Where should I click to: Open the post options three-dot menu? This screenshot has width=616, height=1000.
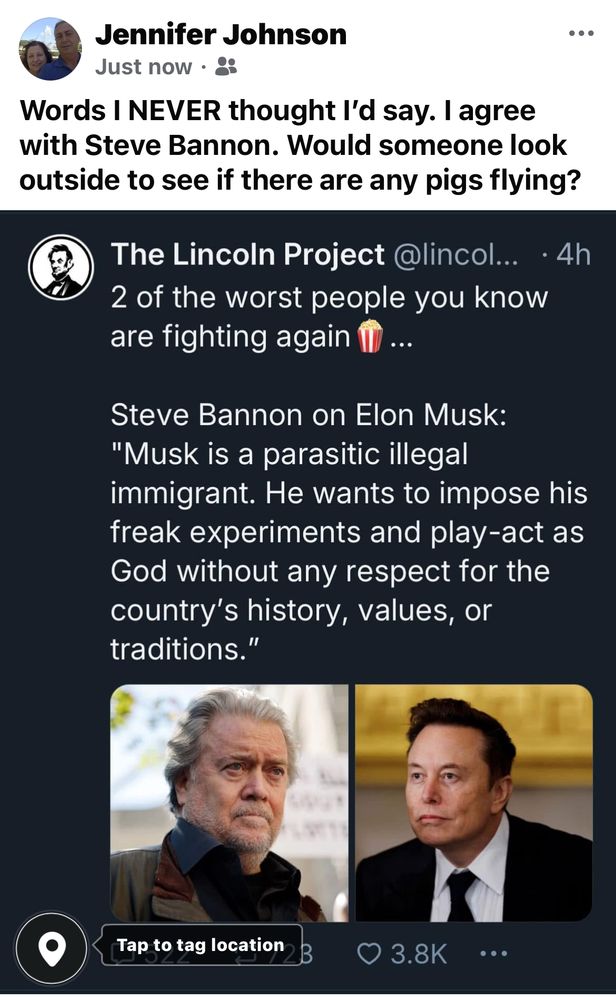[x=581, y=33]
